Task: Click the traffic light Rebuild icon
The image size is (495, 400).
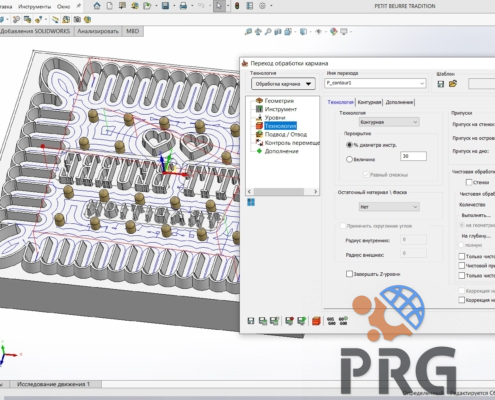Action: (237, 6)
